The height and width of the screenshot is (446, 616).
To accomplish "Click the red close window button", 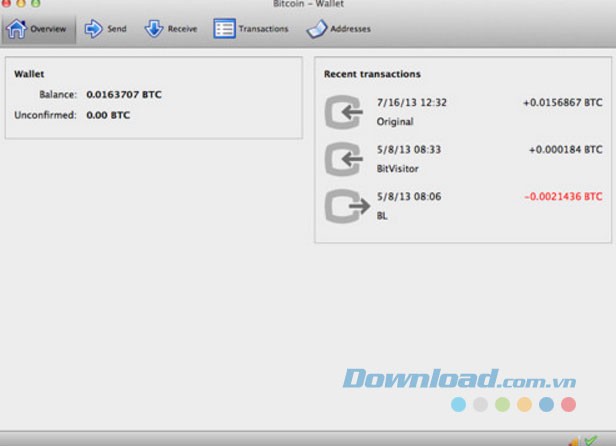I will (6, 3).
